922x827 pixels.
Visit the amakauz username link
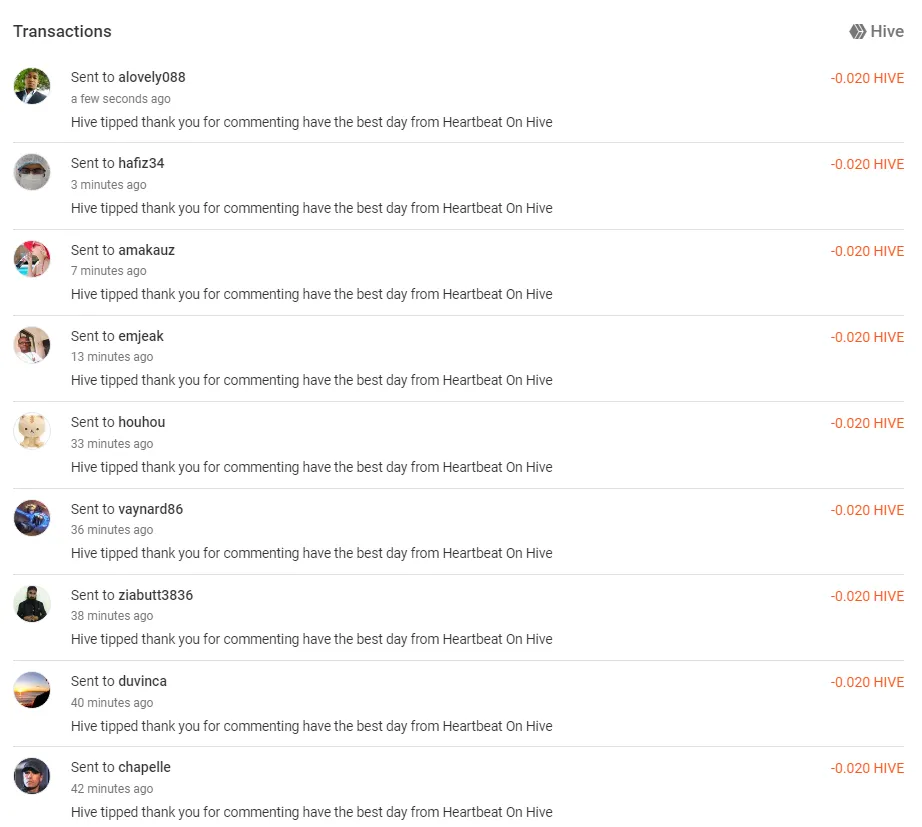click(146, 250)
